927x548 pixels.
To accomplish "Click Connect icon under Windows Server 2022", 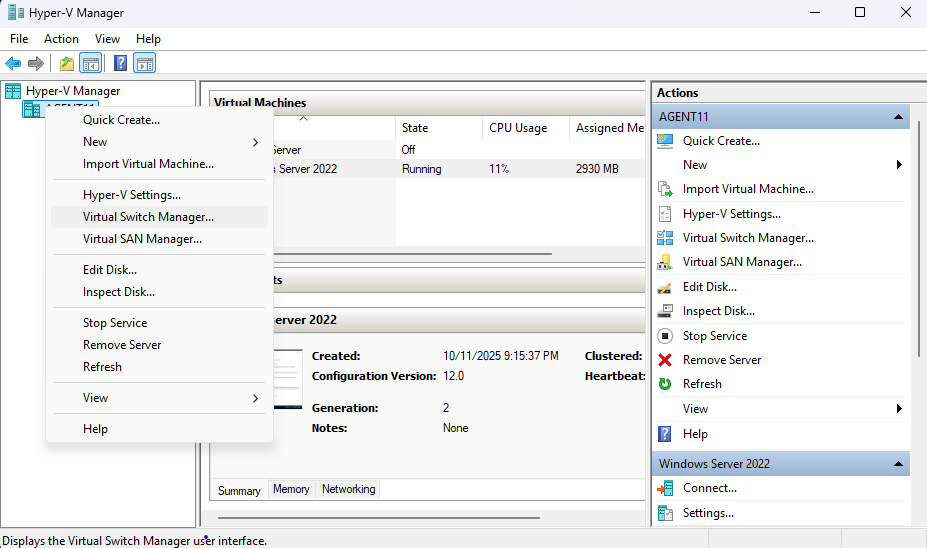I will point(665,488).
